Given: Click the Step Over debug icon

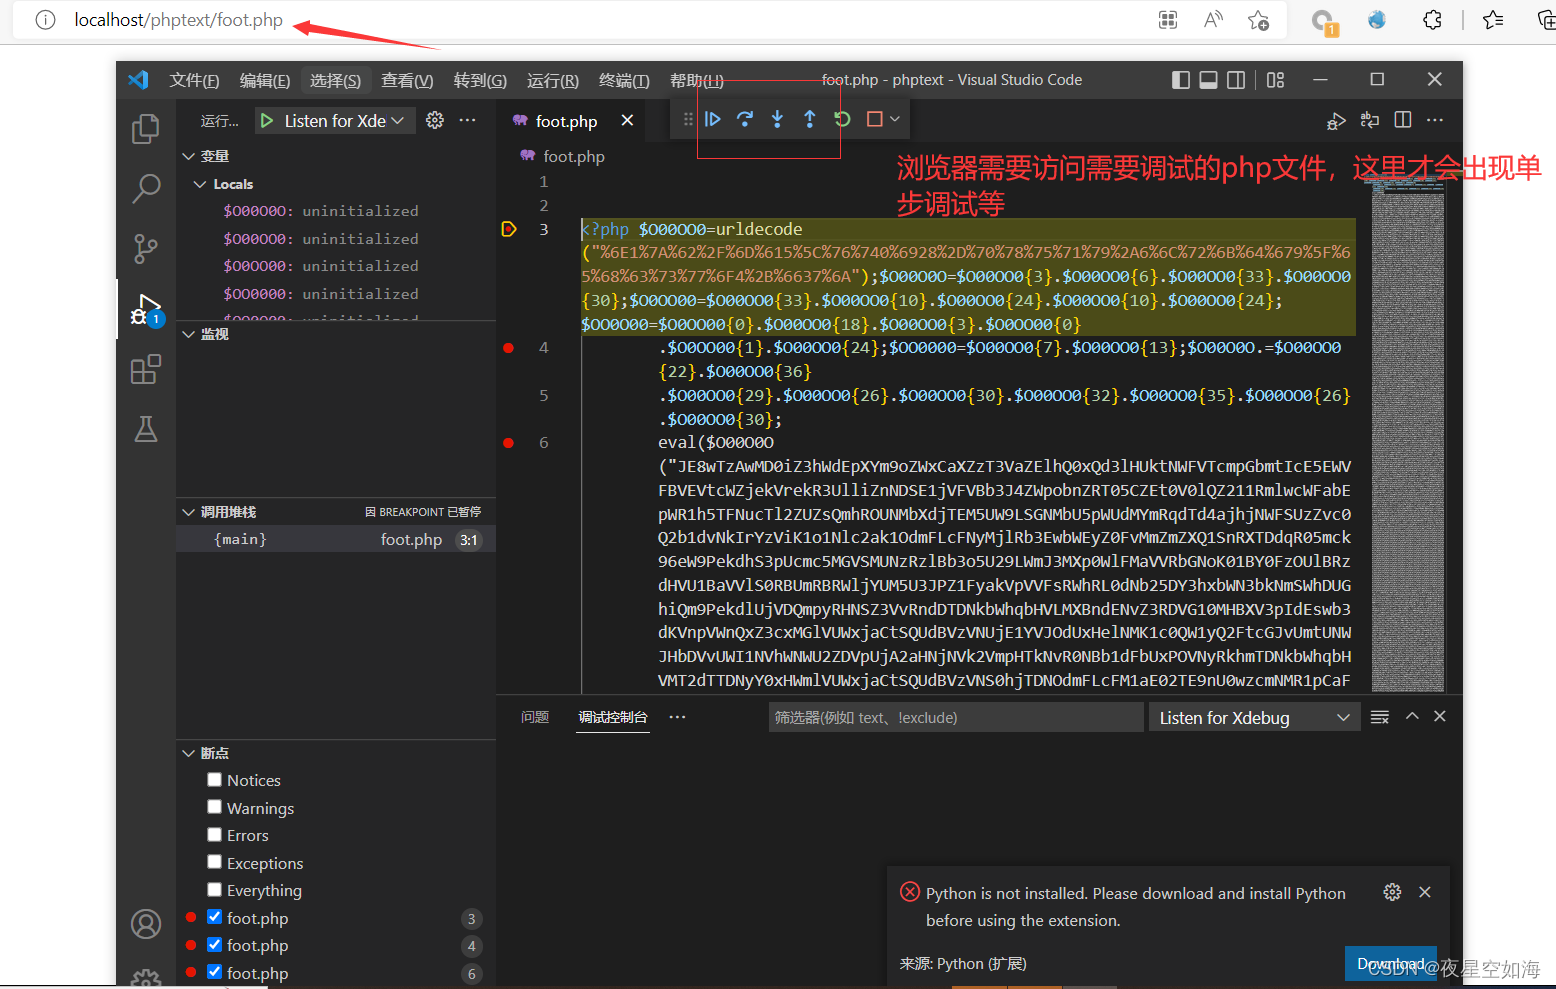Looking at the screenshot, I should pos(745,119).
